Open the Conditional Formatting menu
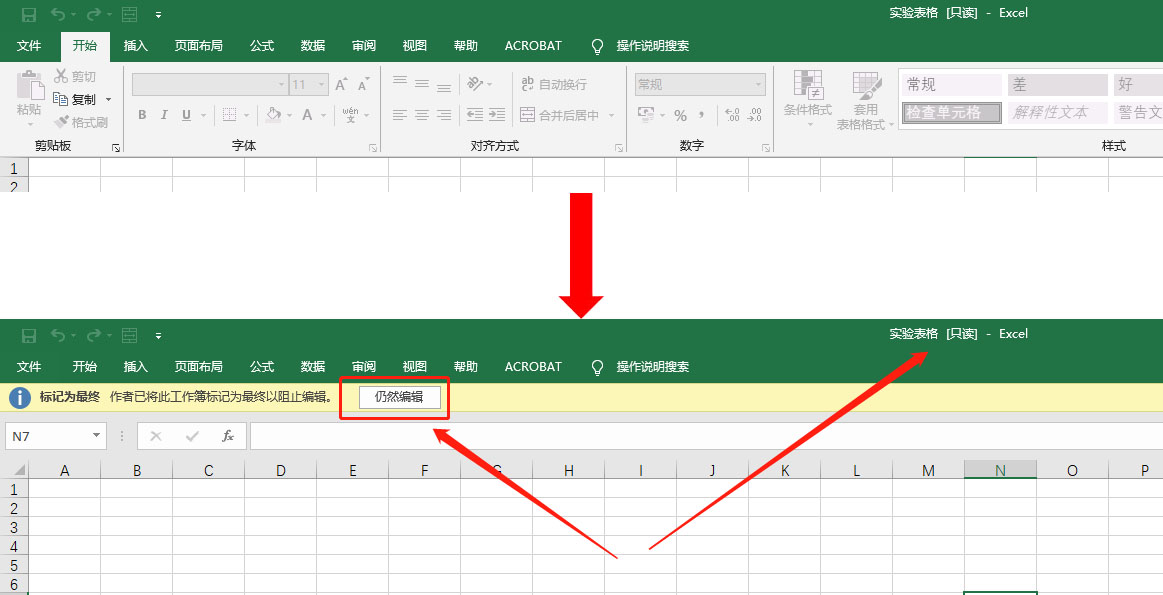The height and width of the screenshot is (595, 1163). pos(807,100)
